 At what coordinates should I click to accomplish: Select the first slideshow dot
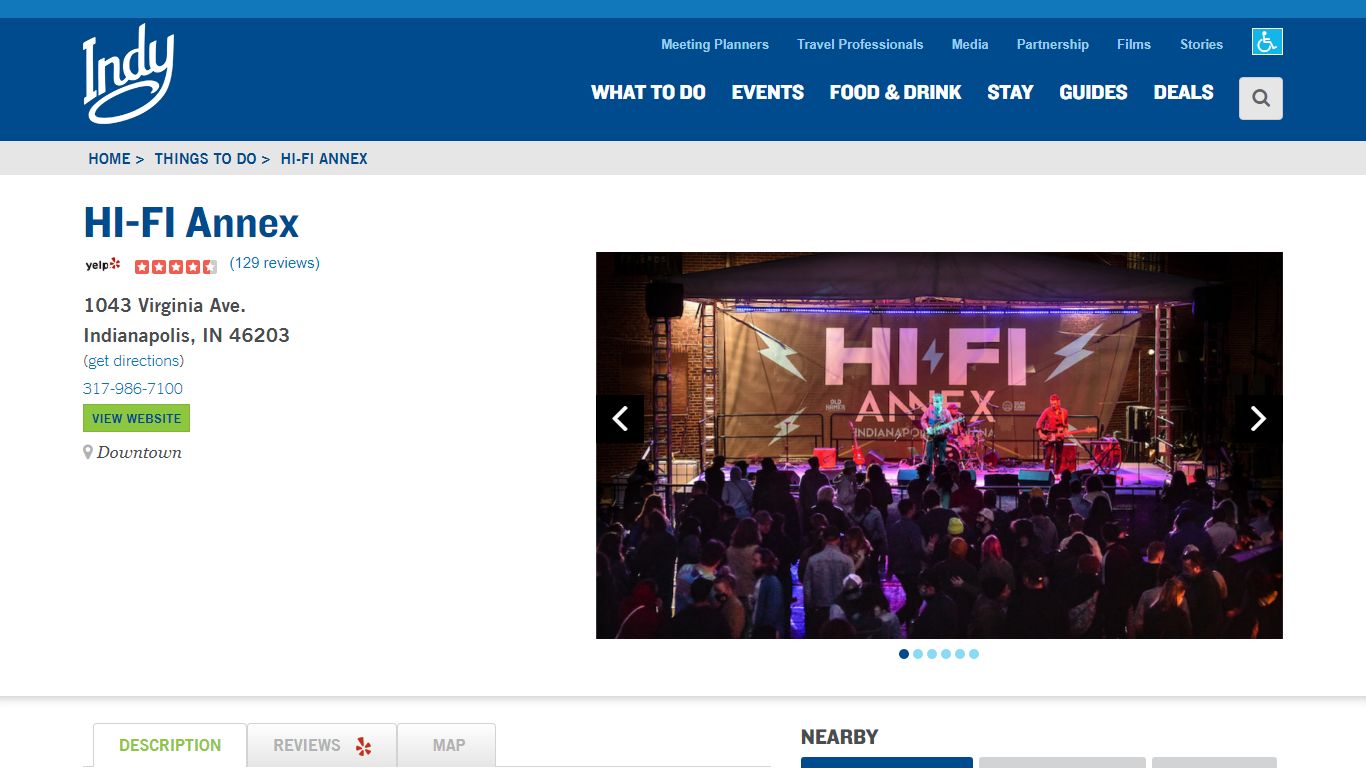tap(904, 654)
